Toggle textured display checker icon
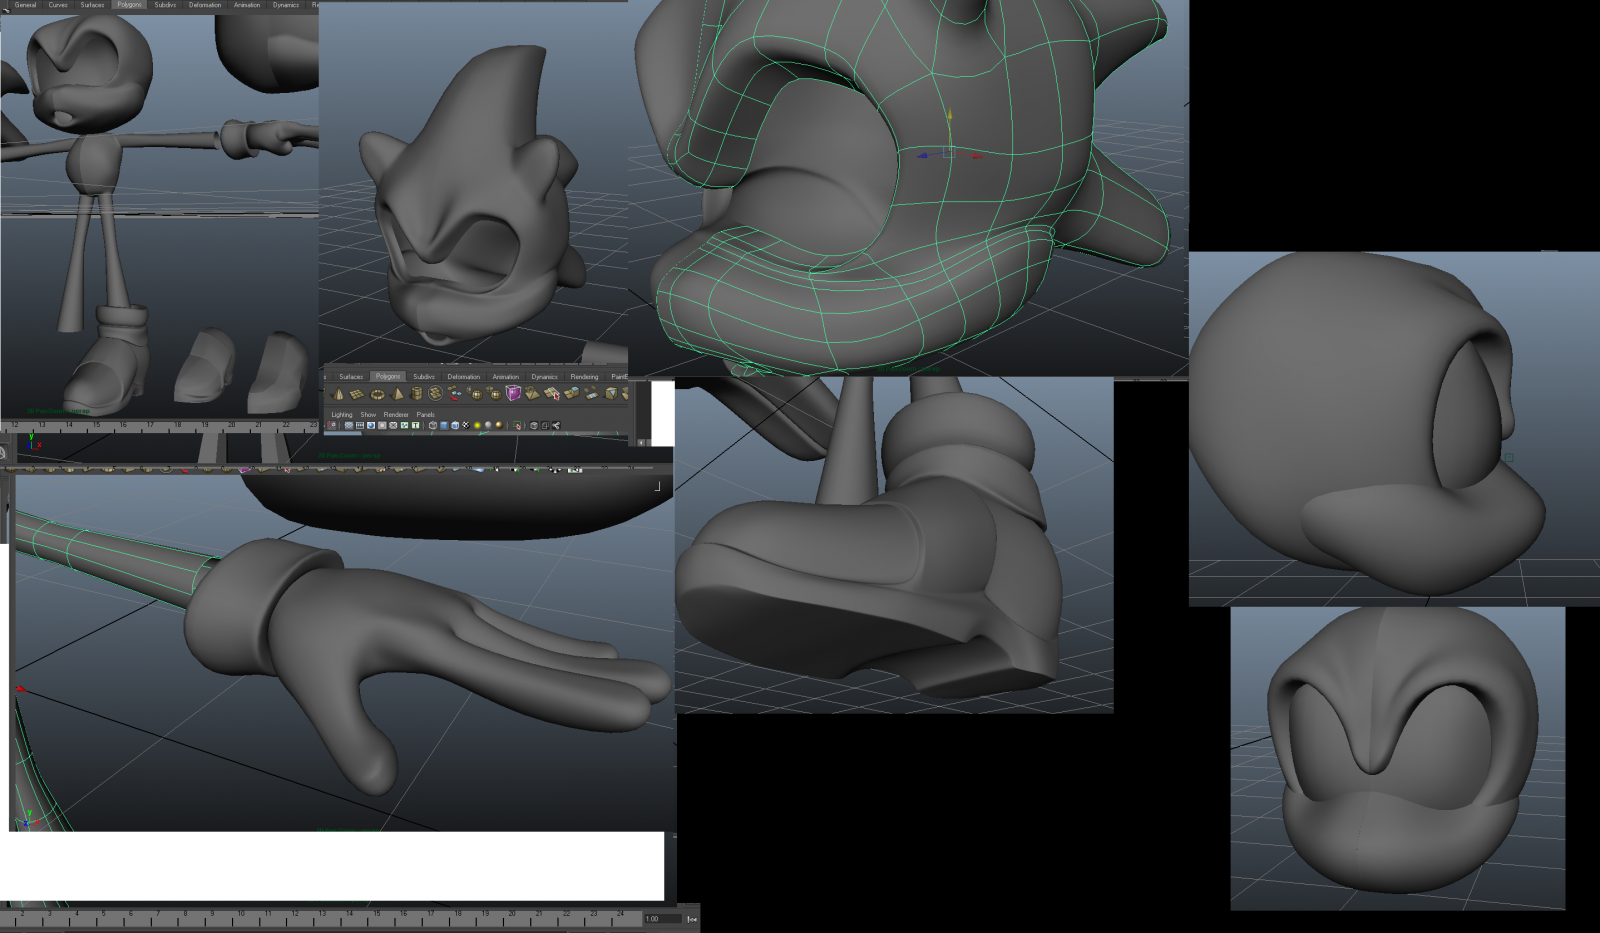Image resolution: width=1600 pixels, height=933 pixels. click(x=465, y=425)
